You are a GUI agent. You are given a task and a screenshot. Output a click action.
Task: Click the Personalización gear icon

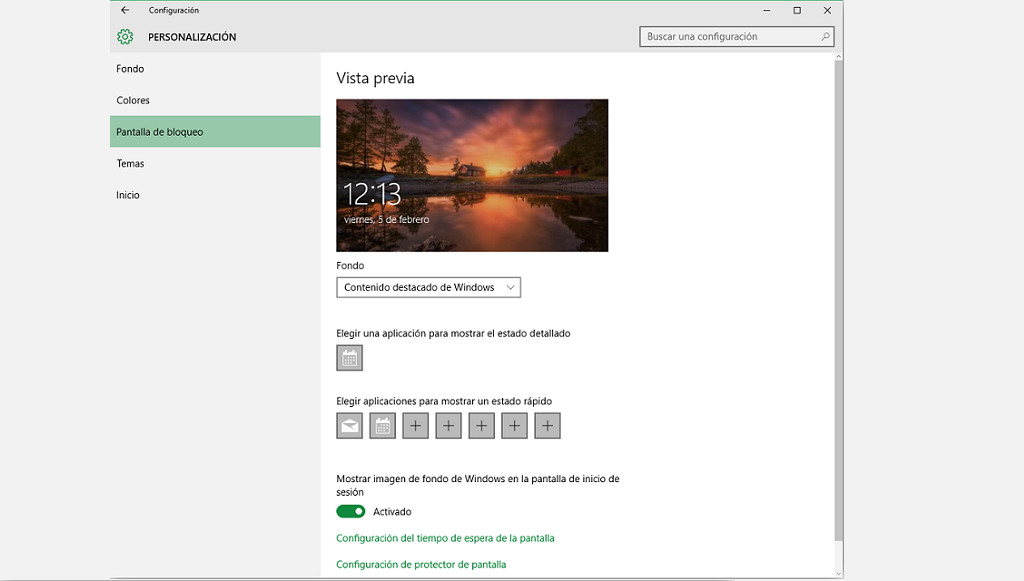click(x=124, y=36)
